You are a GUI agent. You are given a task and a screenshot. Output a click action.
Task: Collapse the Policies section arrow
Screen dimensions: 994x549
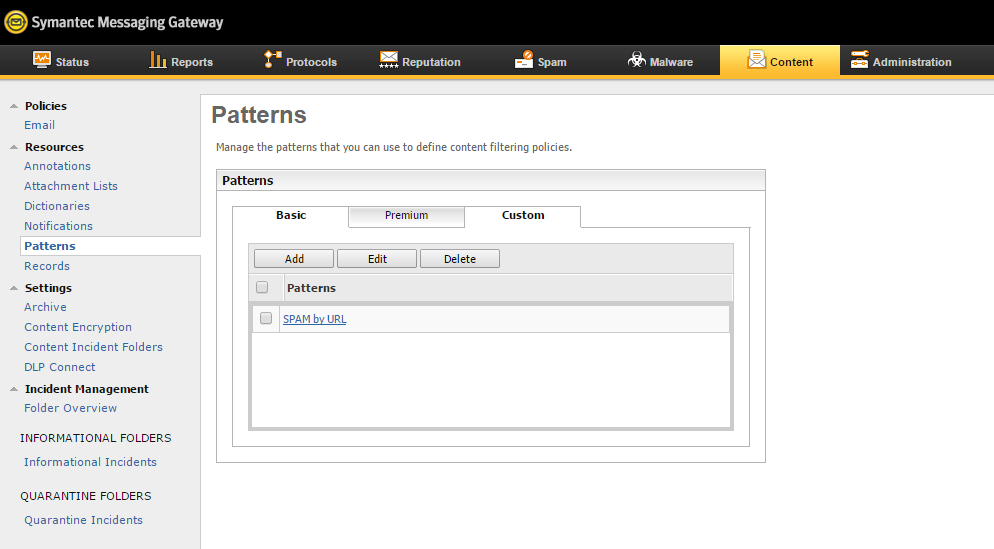pyautogui.click(x=14, y=106)
